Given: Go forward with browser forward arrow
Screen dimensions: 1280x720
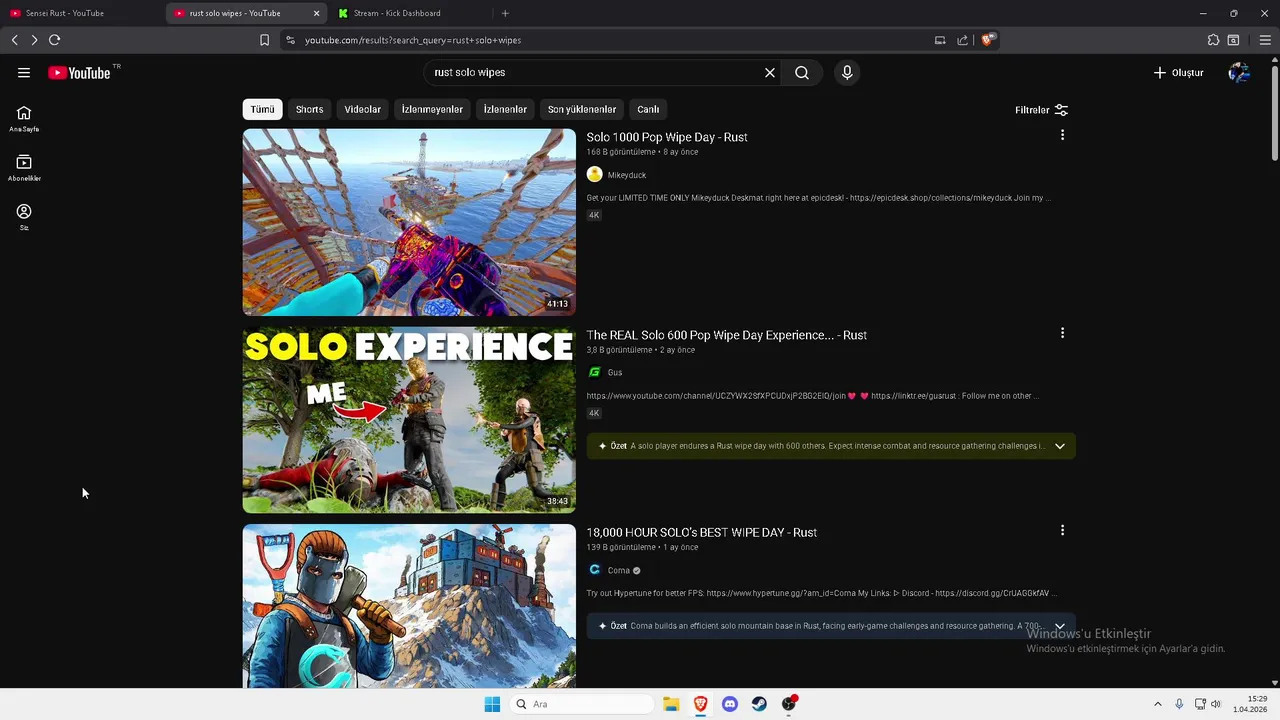Looking at the screenshot, I should pos(34,40).
